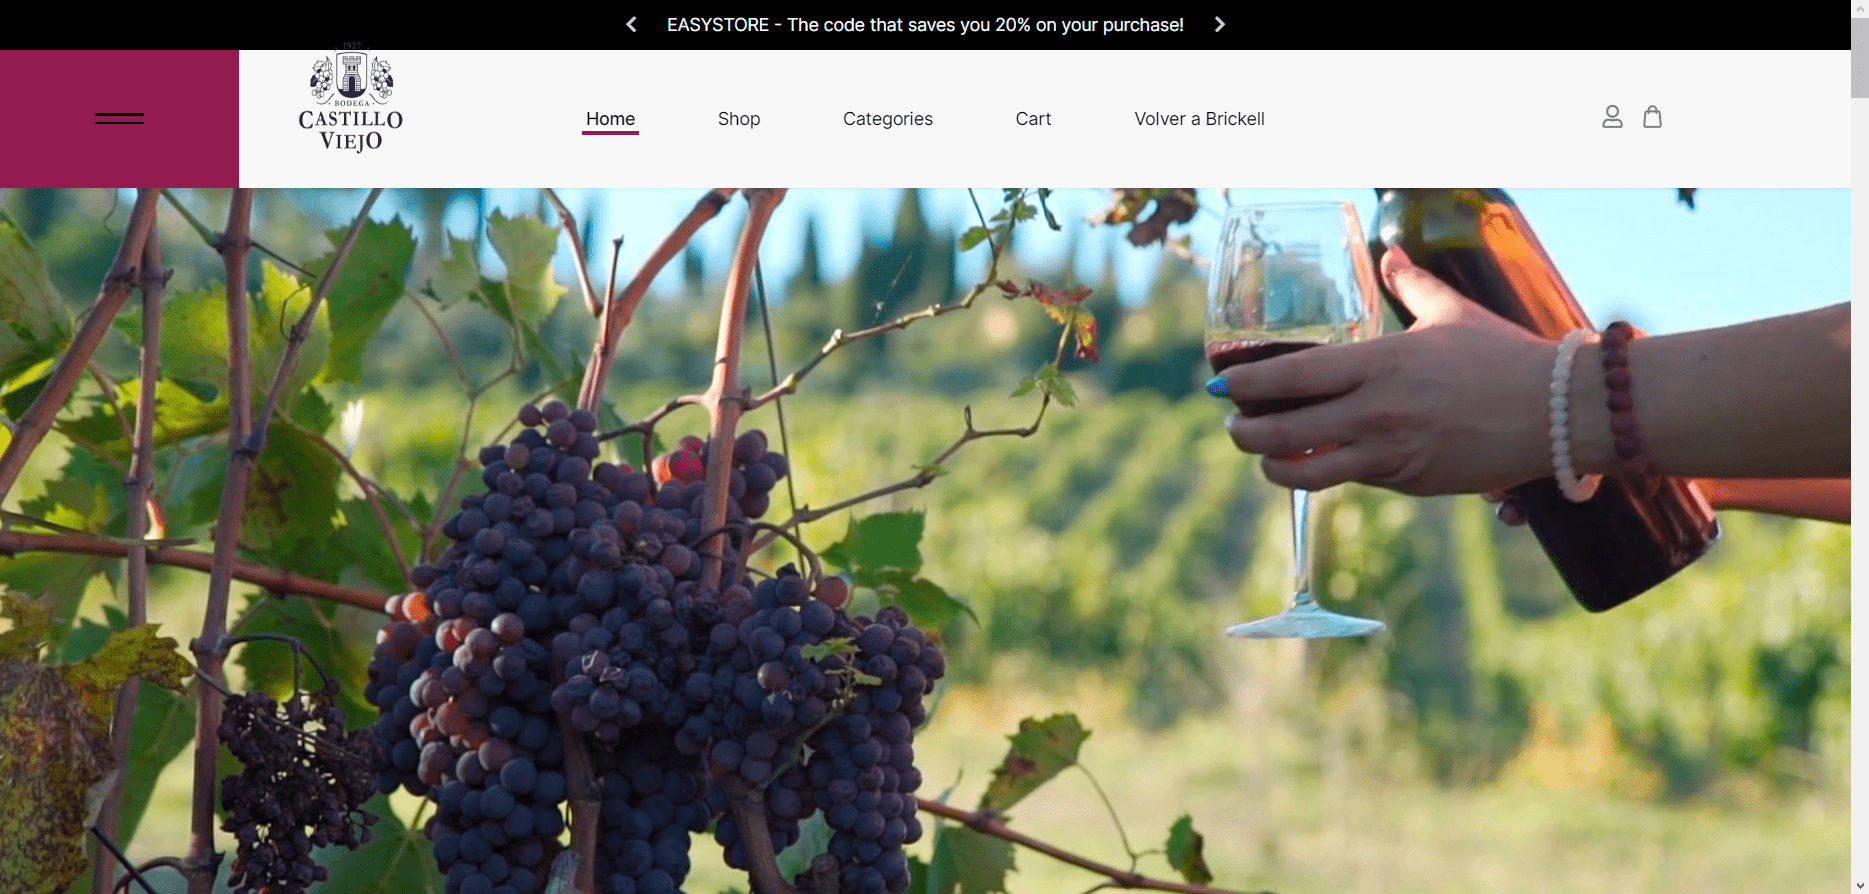This screenshot has height=894, width=1869.
Task: Show the previous announcement with left chevron
Action: [631, 24]
